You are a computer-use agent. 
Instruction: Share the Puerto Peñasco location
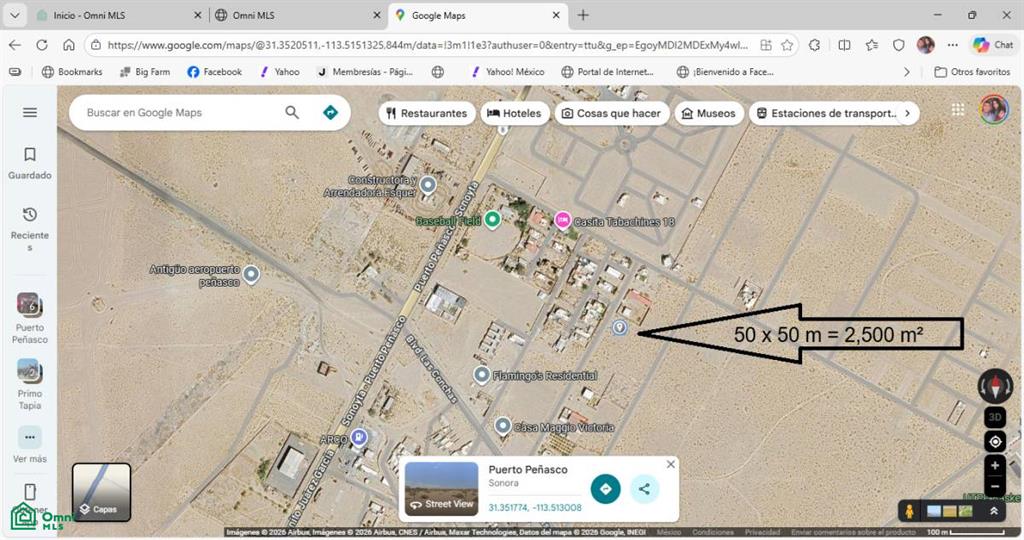(x=644, y=489)
